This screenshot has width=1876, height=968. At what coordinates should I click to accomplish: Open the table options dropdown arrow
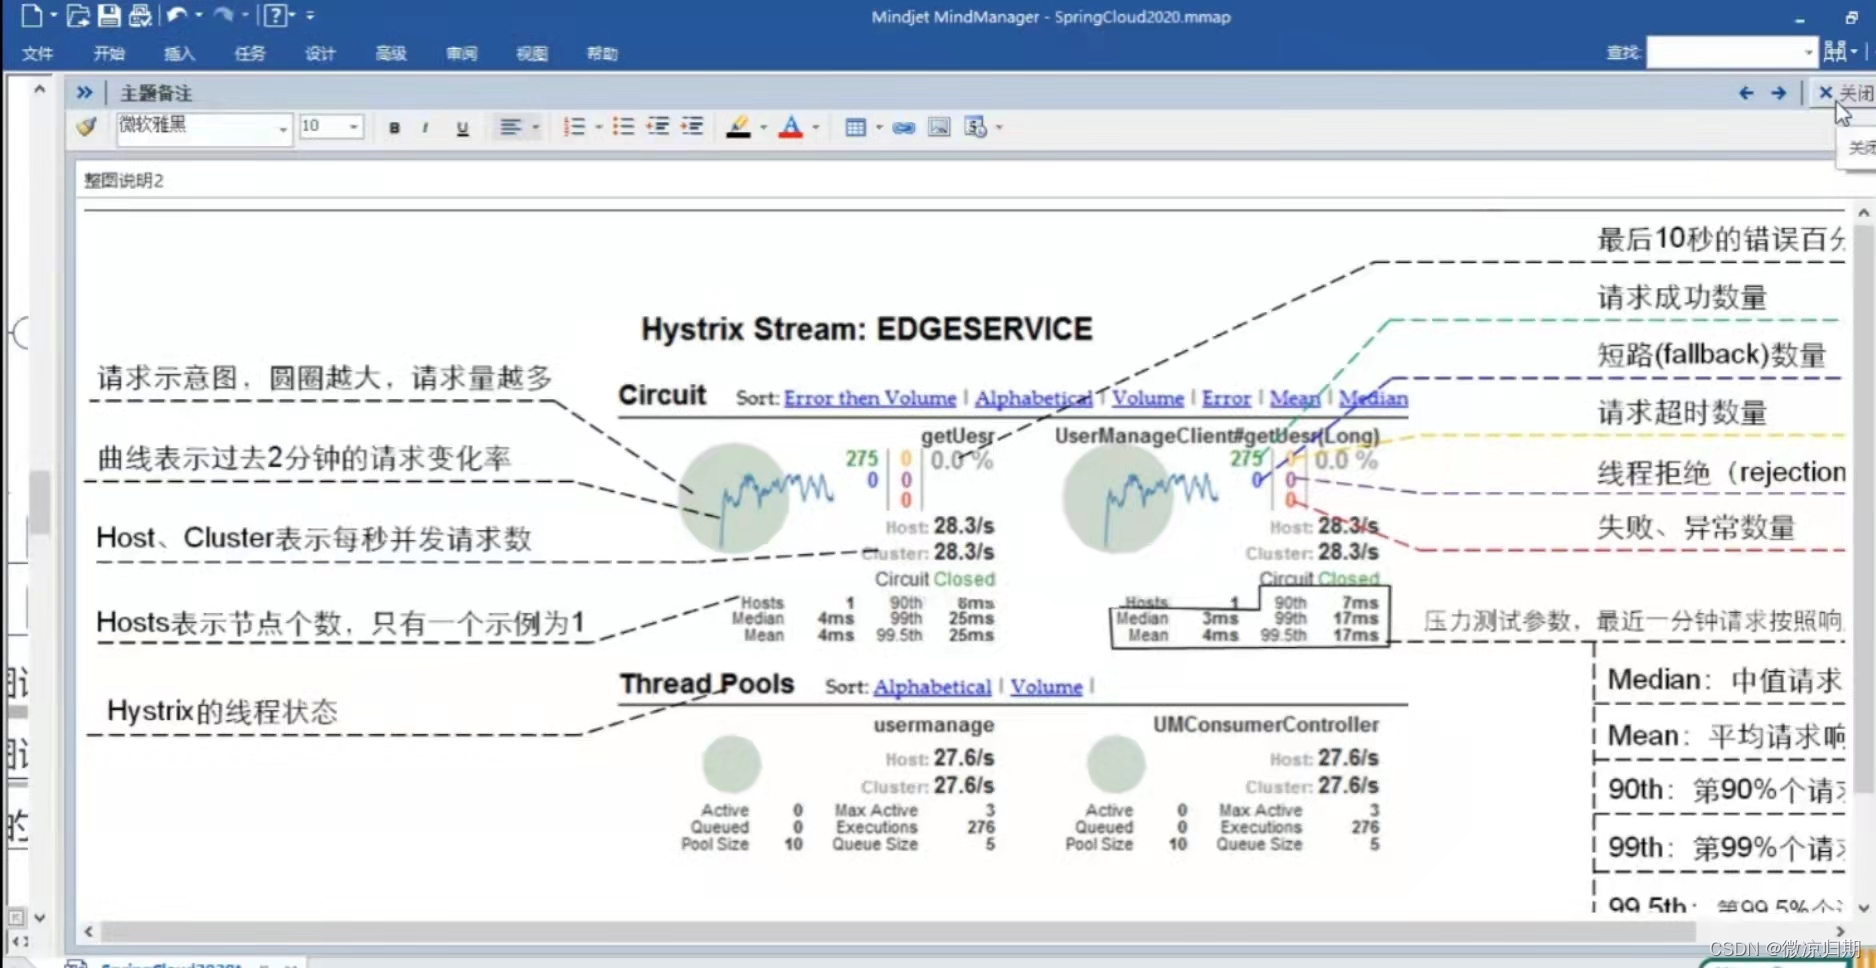tap(879, 127)
